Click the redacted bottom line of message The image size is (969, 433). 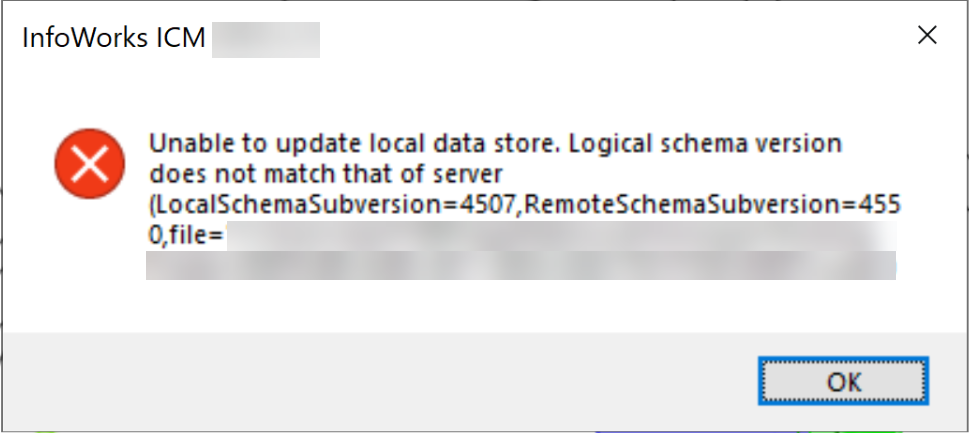pos(520,266)
